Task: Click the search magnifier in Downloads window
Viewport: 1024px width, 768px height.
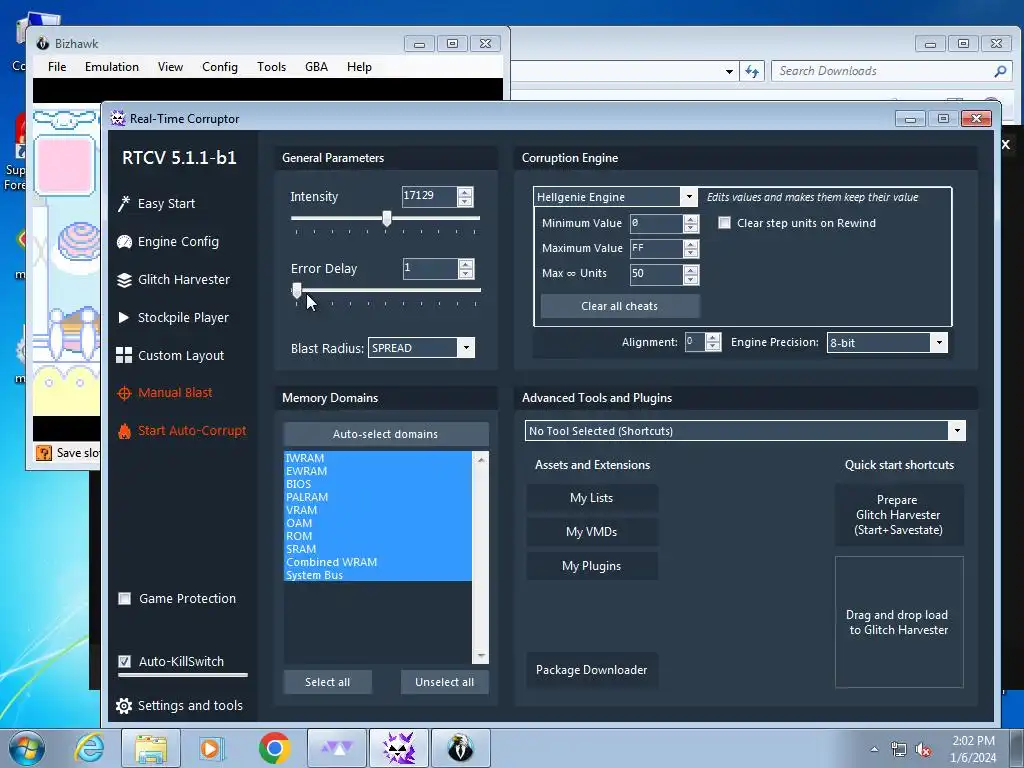Action: point(1000,71)
